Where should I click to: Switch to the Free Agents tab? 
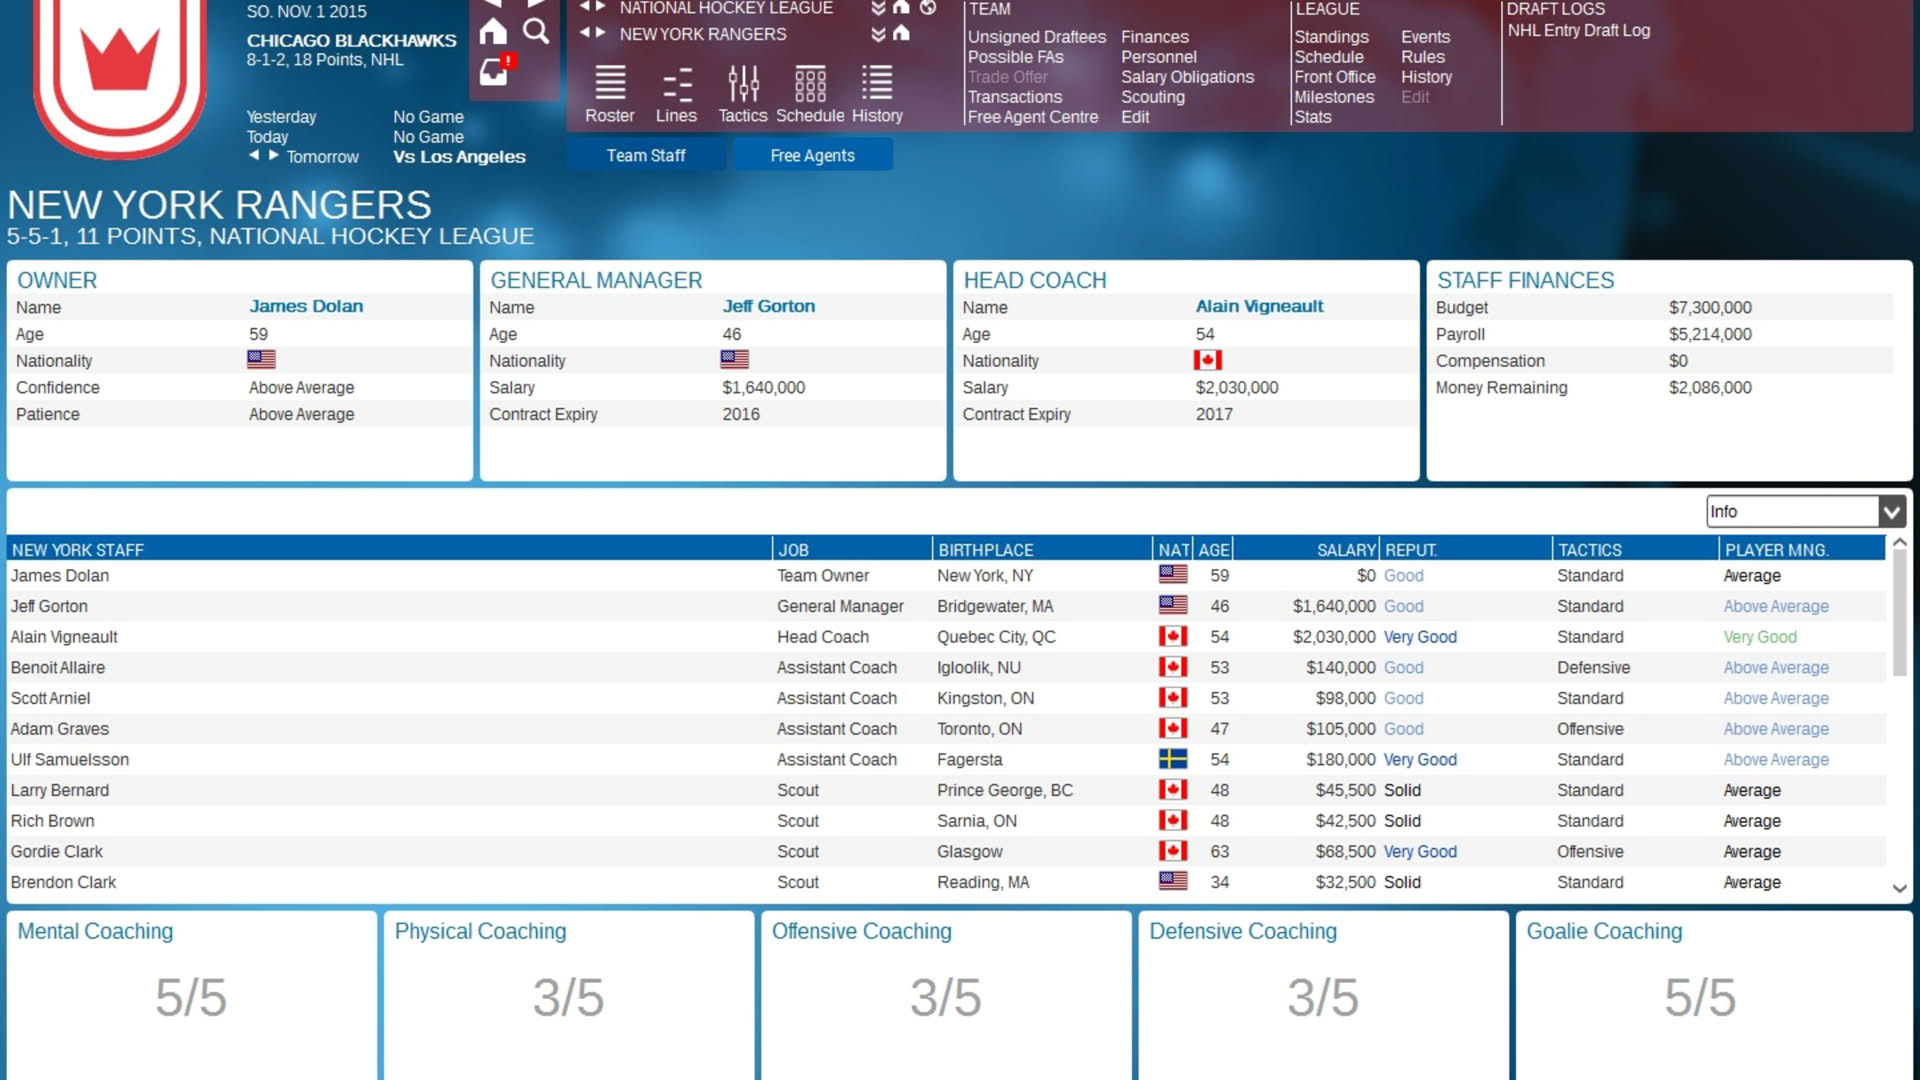812,155
